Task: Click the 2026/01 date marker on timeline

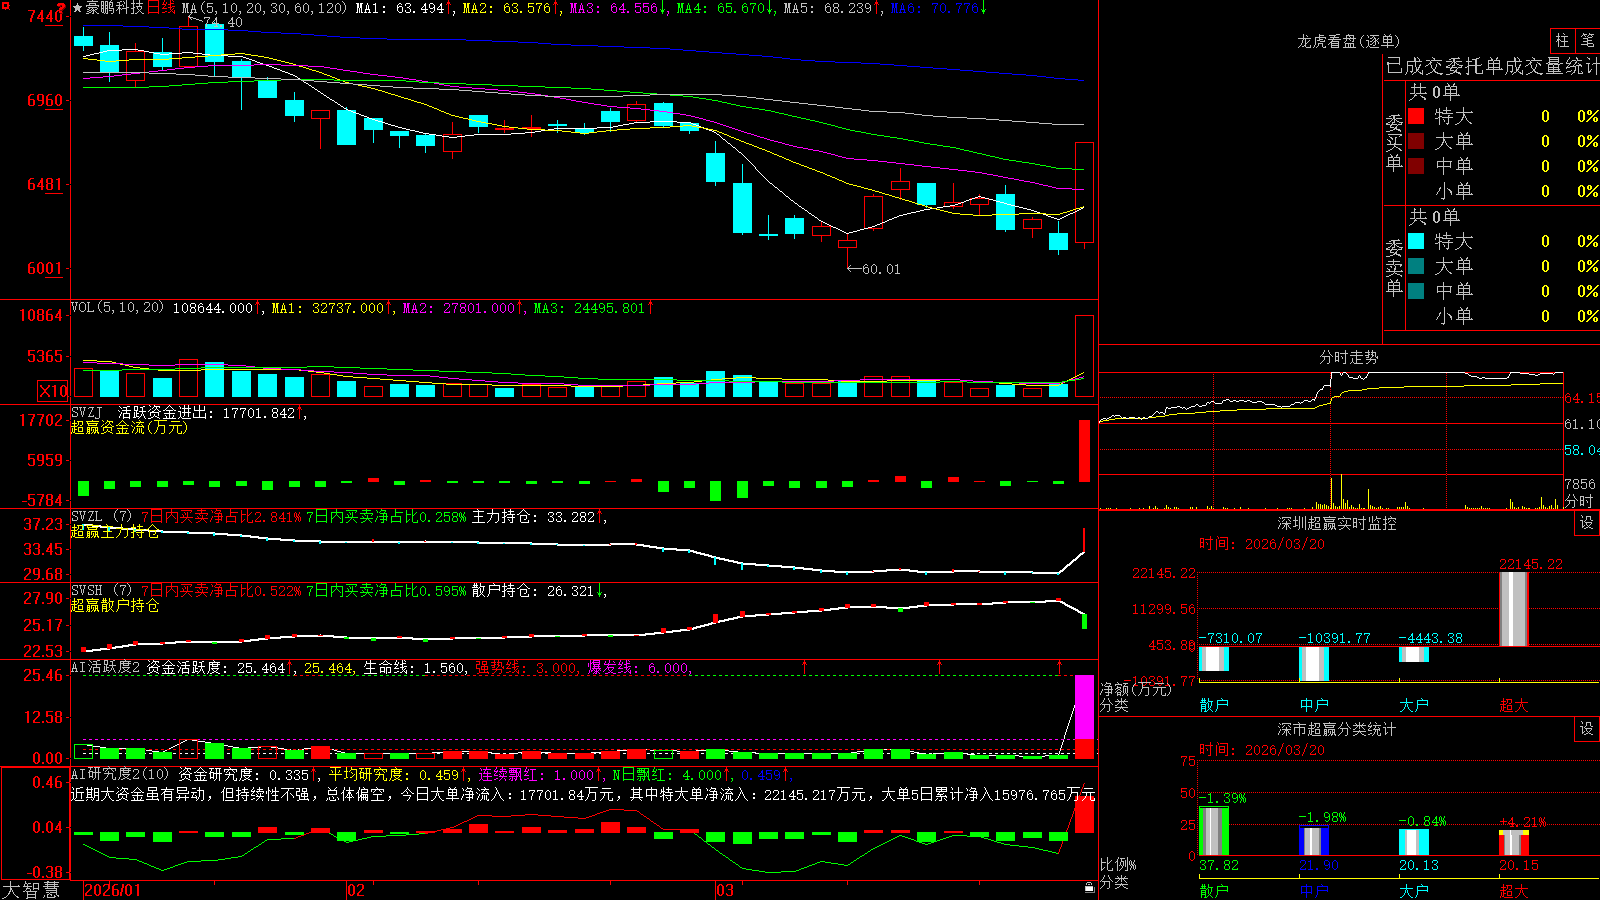Action: (x=113, y=890)
